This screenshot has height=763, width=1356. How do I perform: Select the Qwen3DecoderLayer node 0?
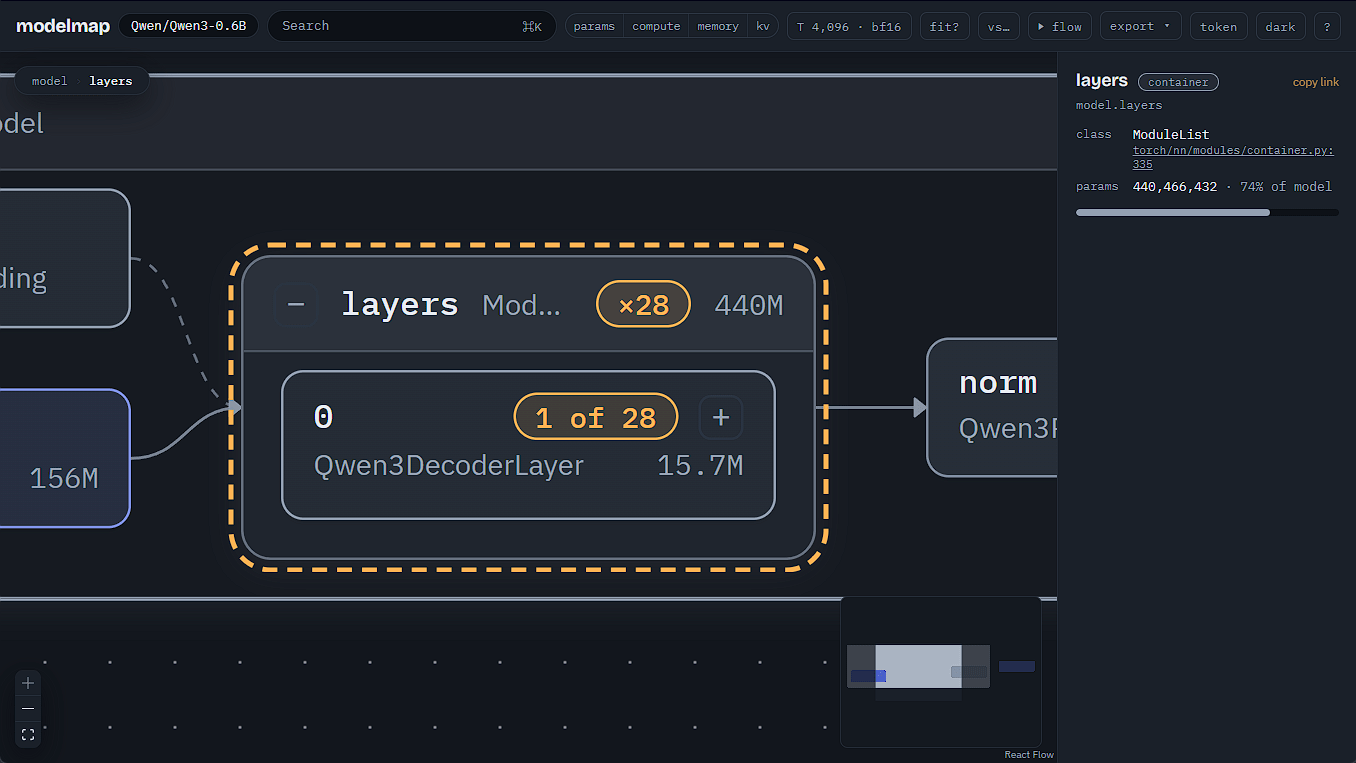528,445
